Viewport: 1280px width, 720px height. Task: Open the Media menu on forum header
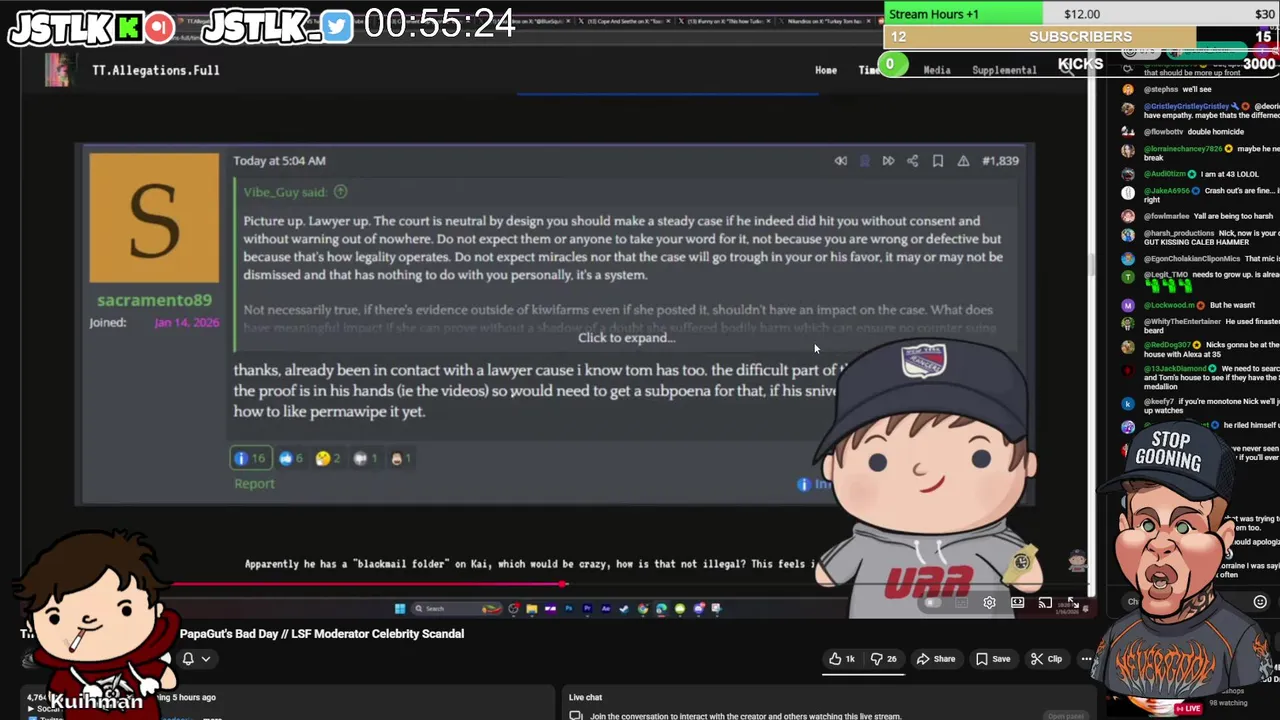pyautogui.click(x=937, y=70)
